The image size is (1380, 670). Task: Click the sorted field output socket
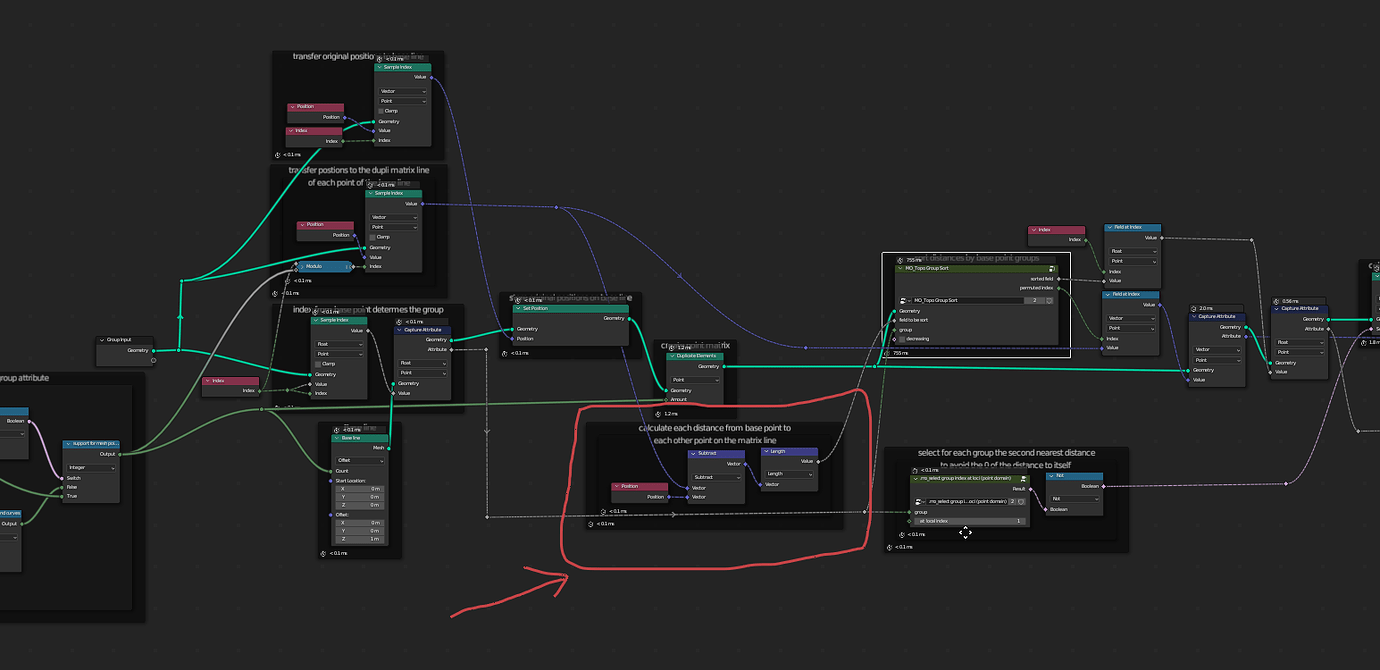pos(1059,279)
